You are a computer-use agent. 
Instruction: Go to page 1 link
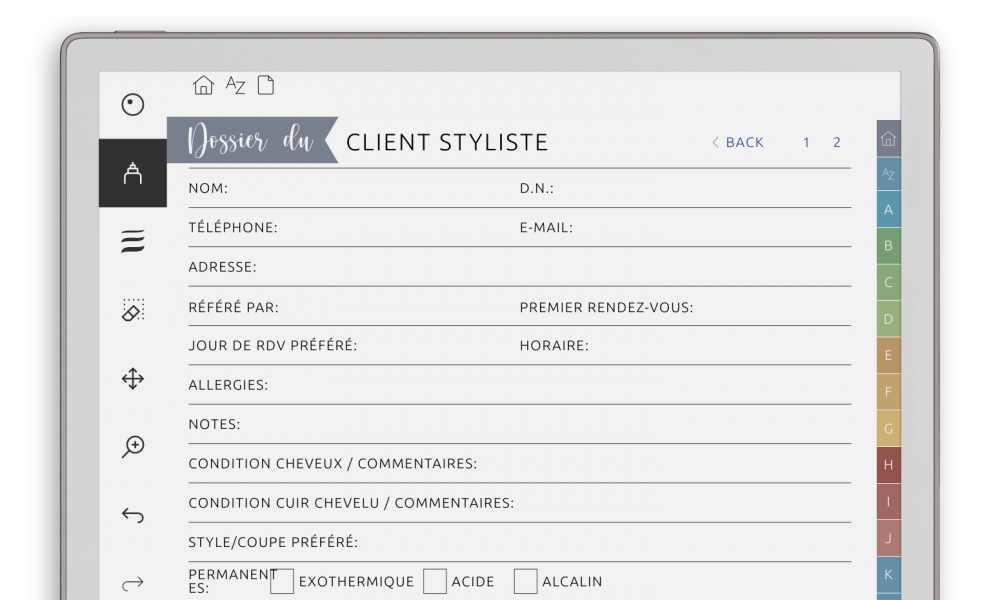tap(806, 142)
